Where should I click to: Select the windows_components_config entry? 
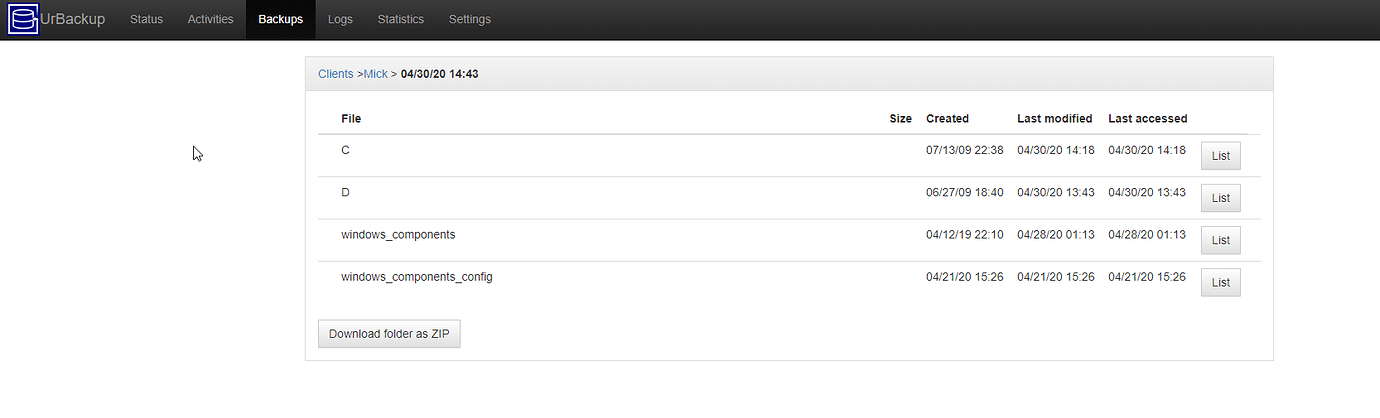[417, 276]
